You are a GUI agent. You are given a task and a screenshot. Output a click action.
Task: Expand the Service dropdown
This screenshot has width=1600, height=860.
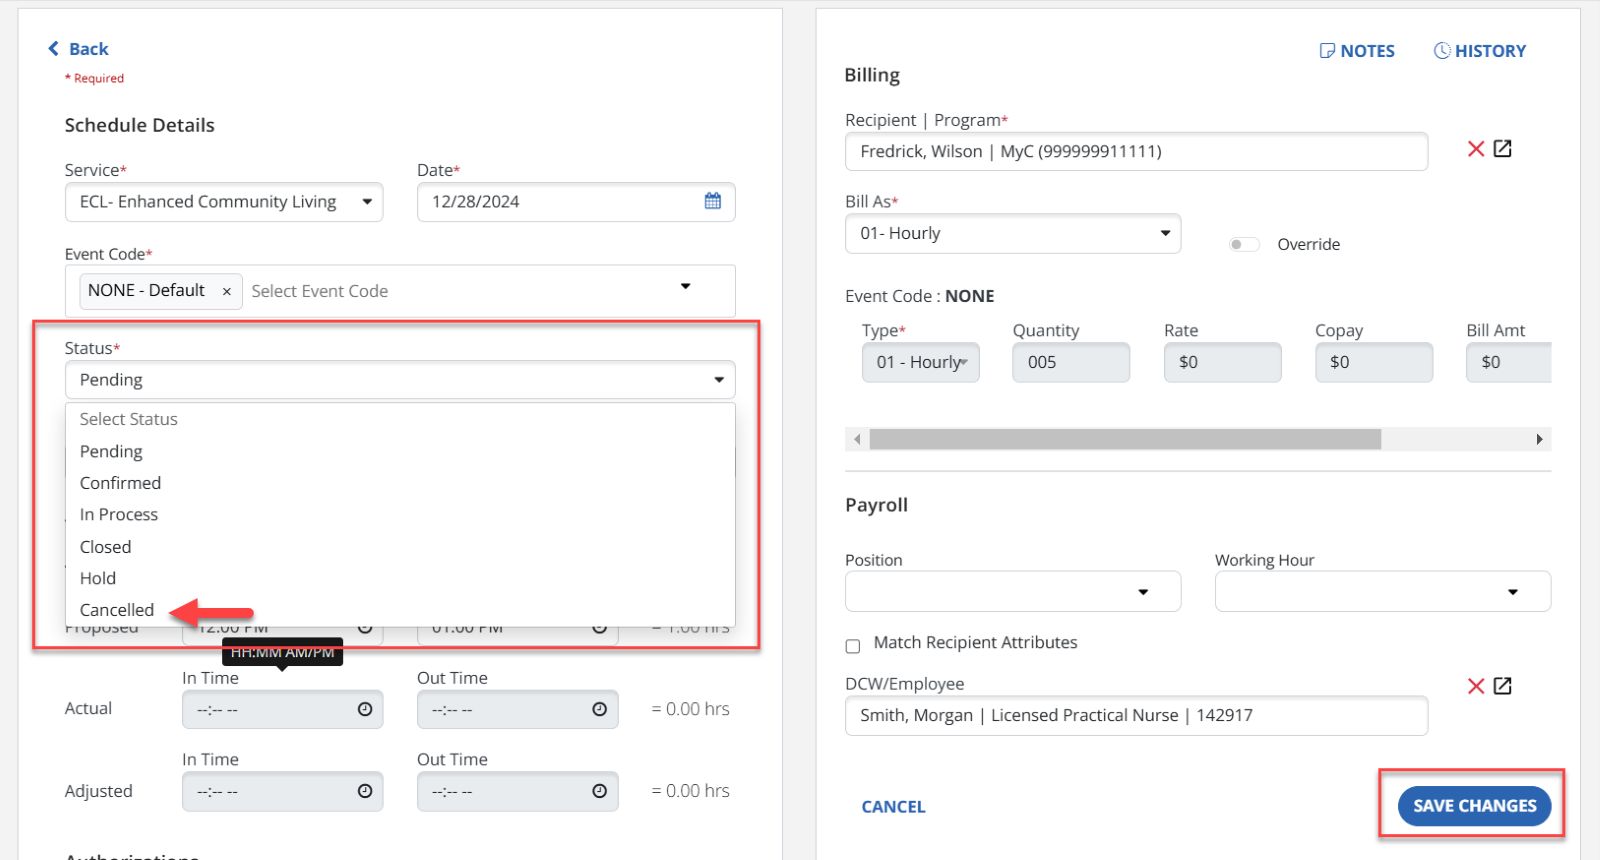367,202
